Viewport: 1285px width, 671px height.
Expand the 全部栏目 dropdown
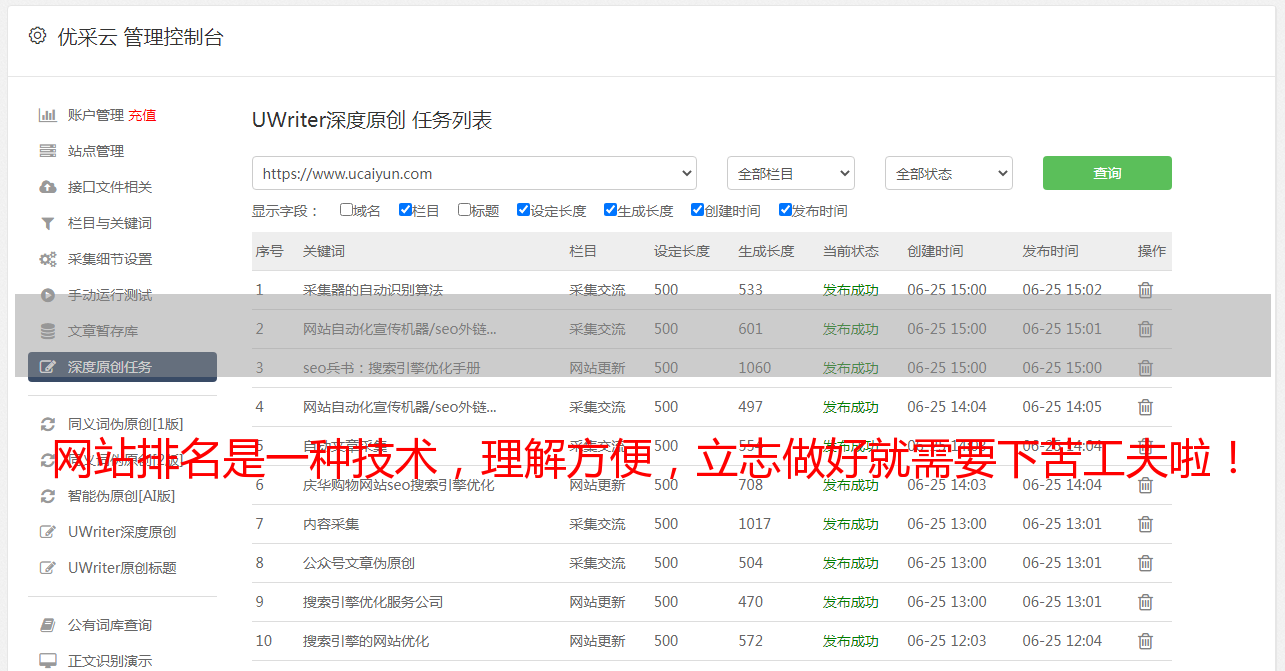click(x=790, y=173)
